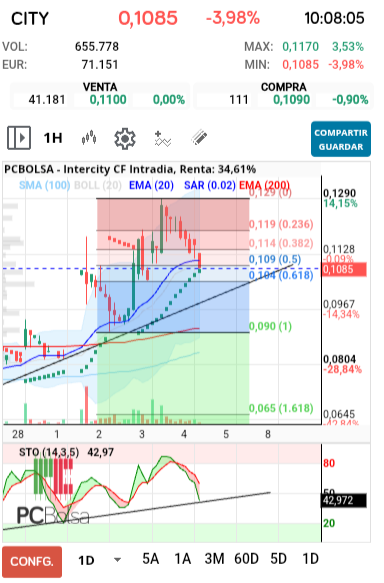This screenshot has width=384, height=583.
Task: Select the rightmost 1D range tab
Action: [x=310, y=559]
